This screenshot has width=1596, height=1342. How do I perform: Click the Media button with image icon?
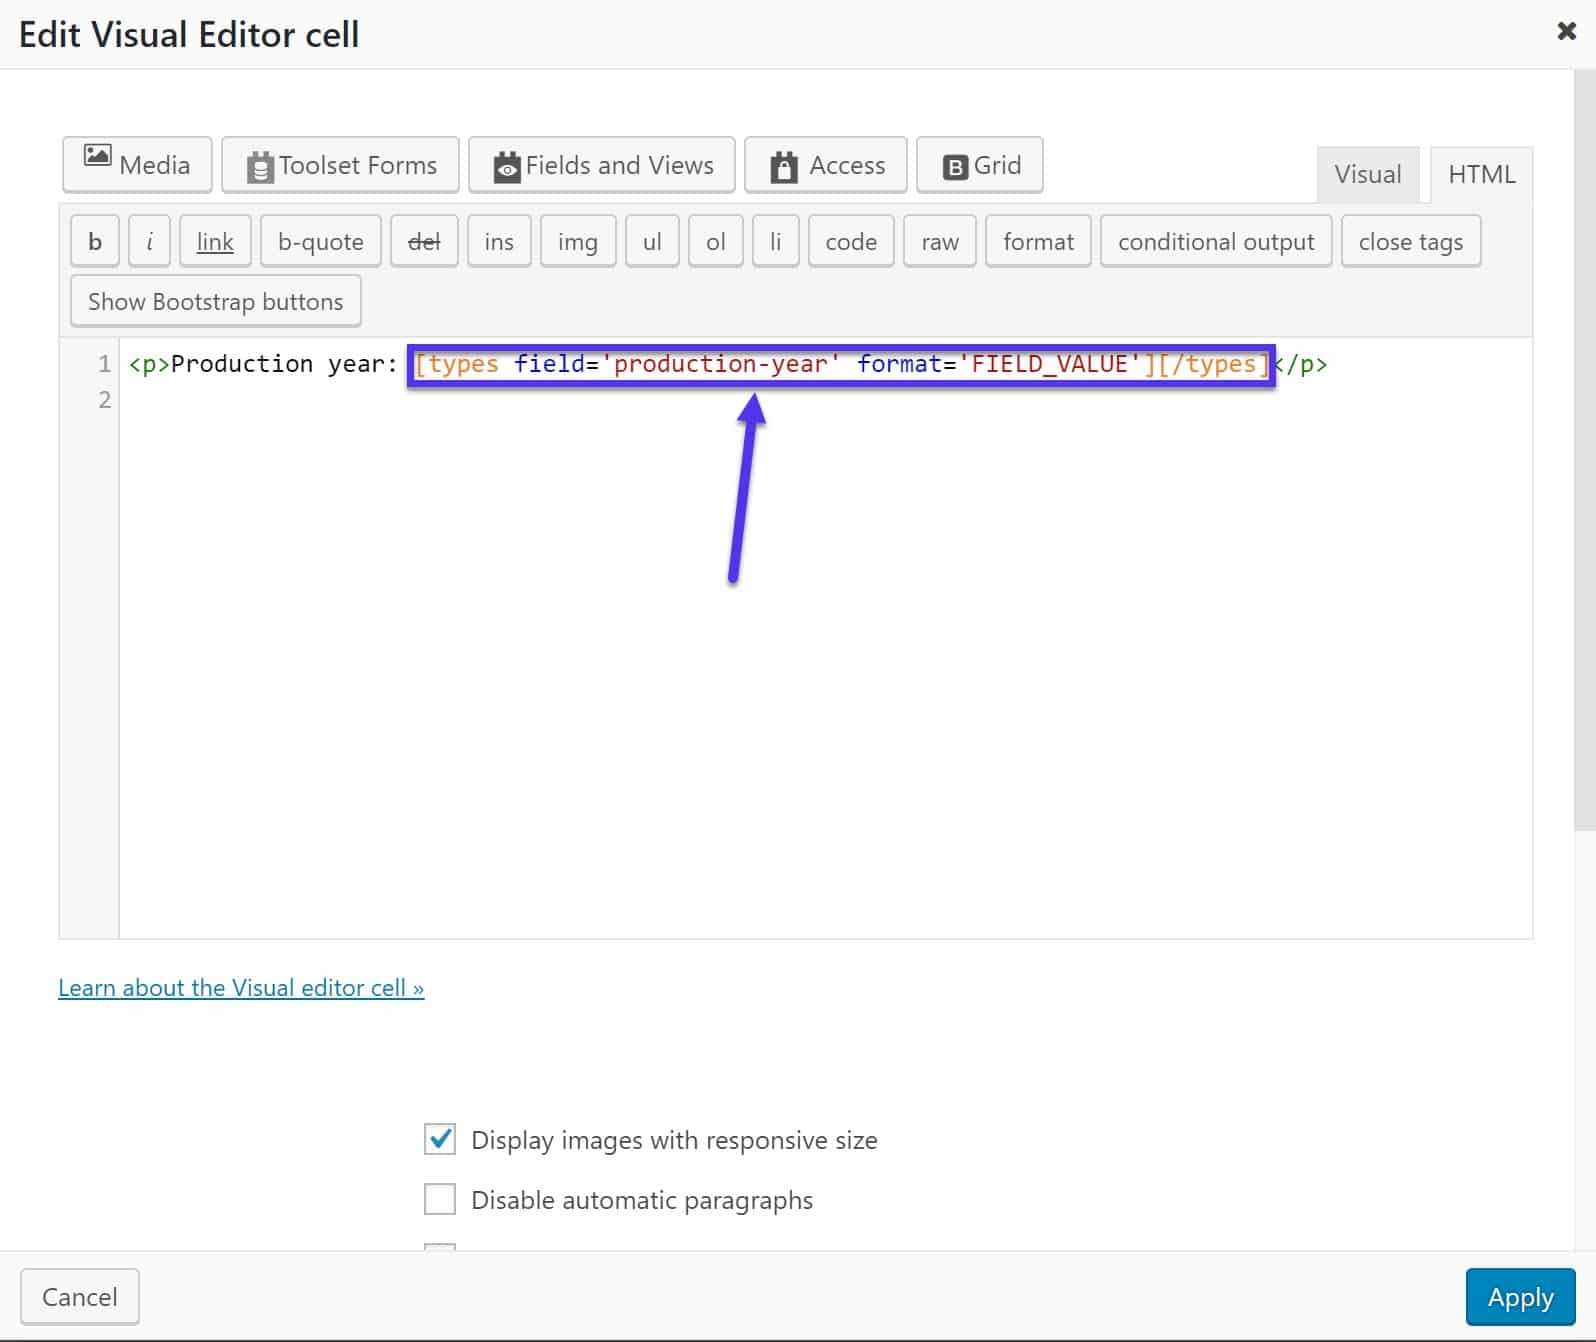pyautogui.click(x=137, y=165)
